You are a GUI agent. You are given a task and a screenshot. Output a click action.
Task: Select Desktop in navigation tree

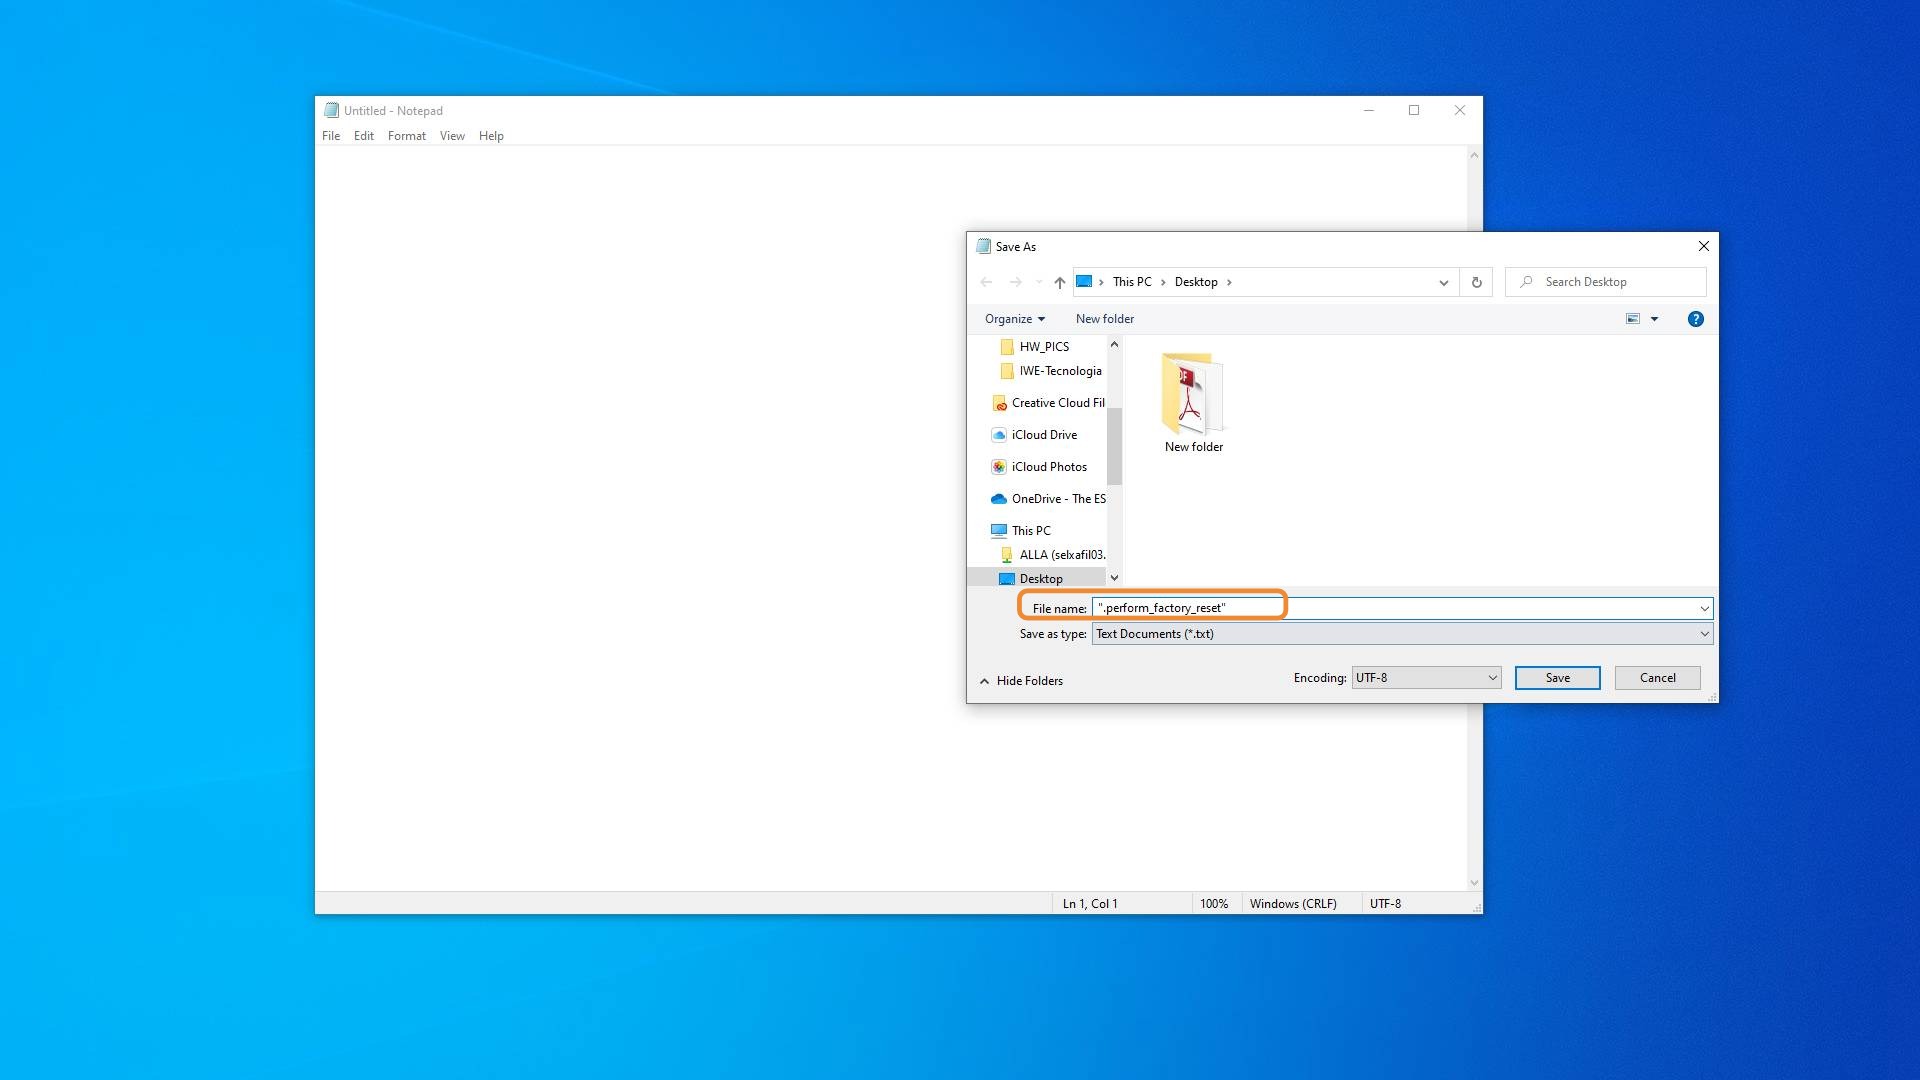click(x=1041, y=579)
